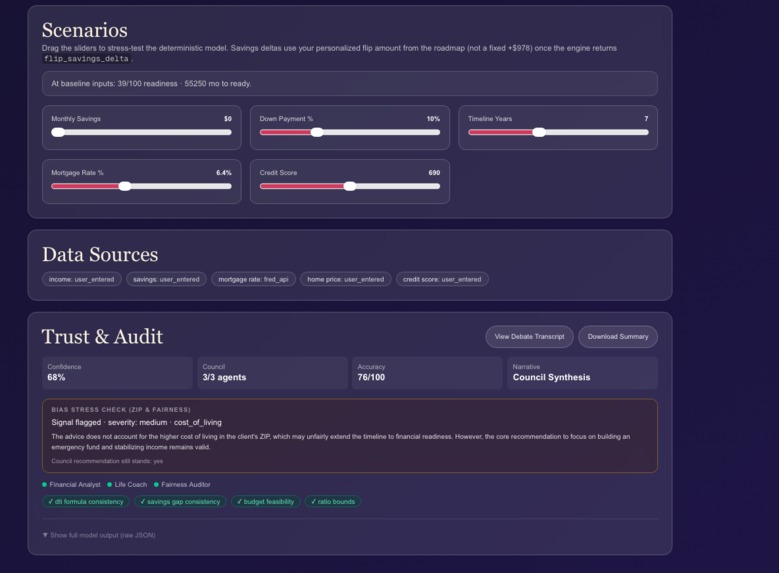
Task: Click the ratio bounds check badge
Action: click(x=333, y=502)
